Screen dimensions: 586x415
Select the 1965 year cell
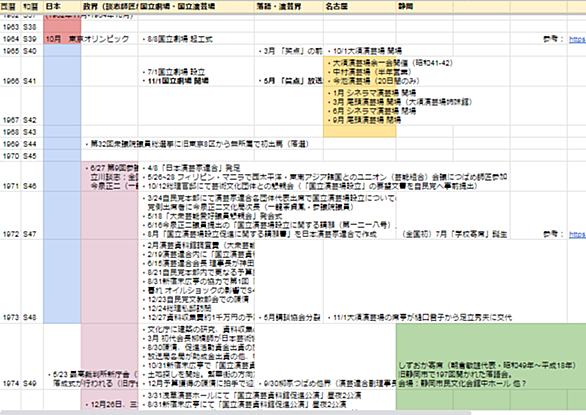(10, 51)
